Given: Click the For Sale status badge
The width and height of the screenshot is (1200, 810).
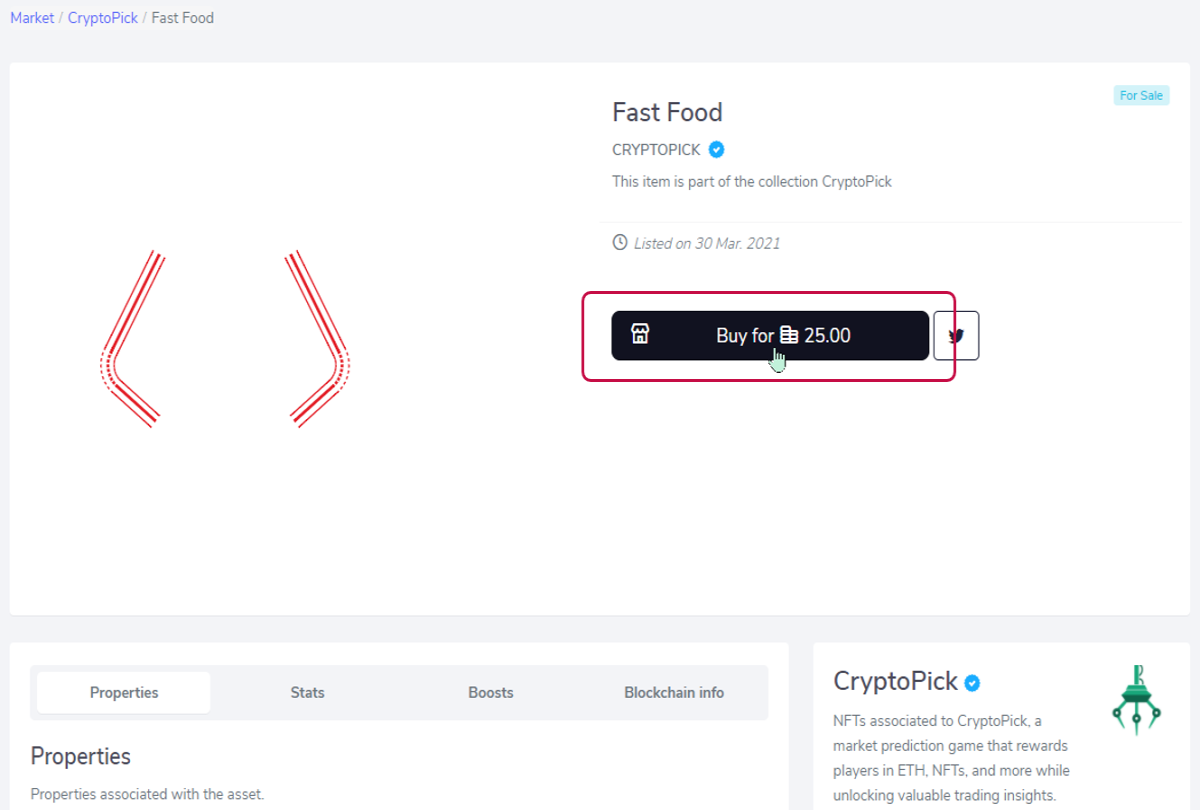Looking at the screenshot, I should pos(1141,96).
